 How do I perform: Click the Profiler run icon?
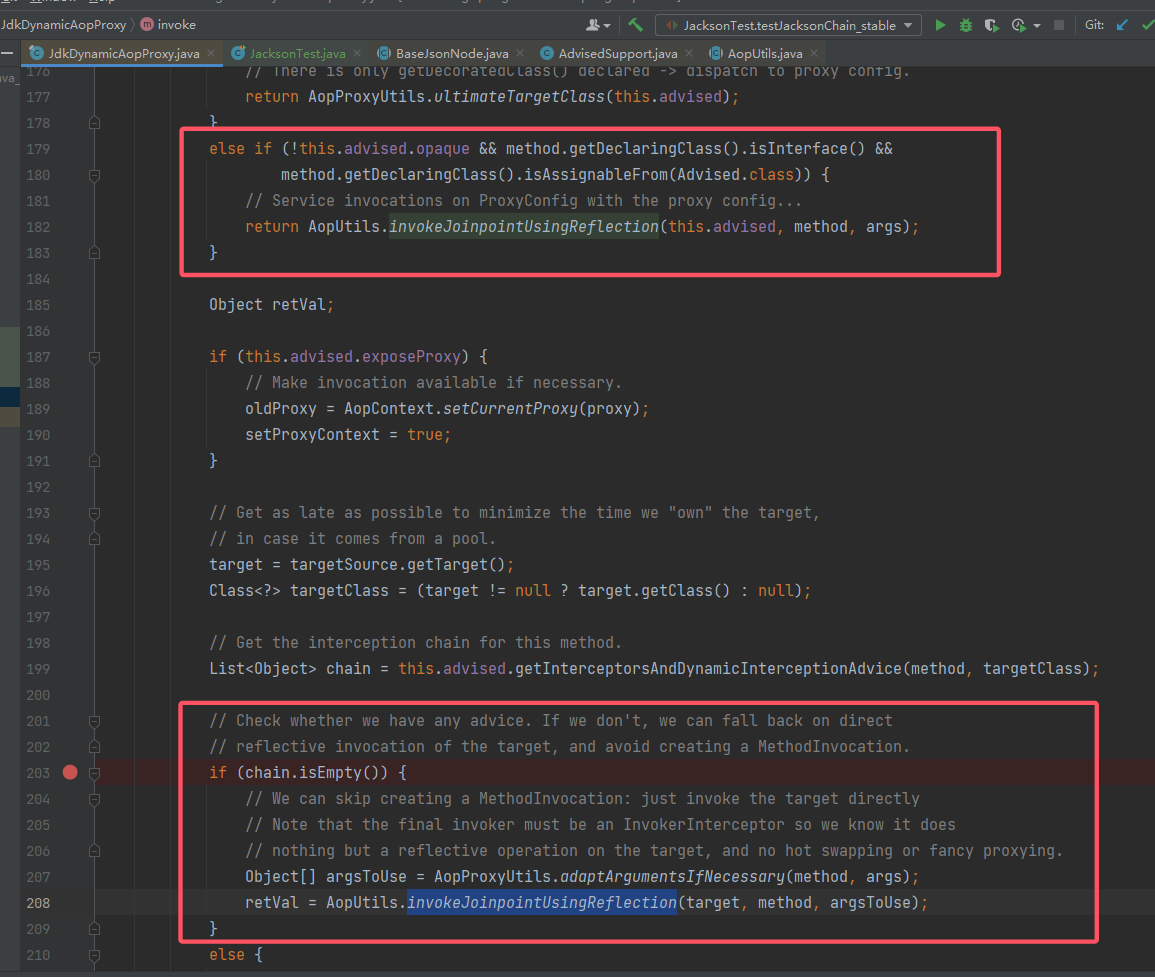coord(1019,25)
